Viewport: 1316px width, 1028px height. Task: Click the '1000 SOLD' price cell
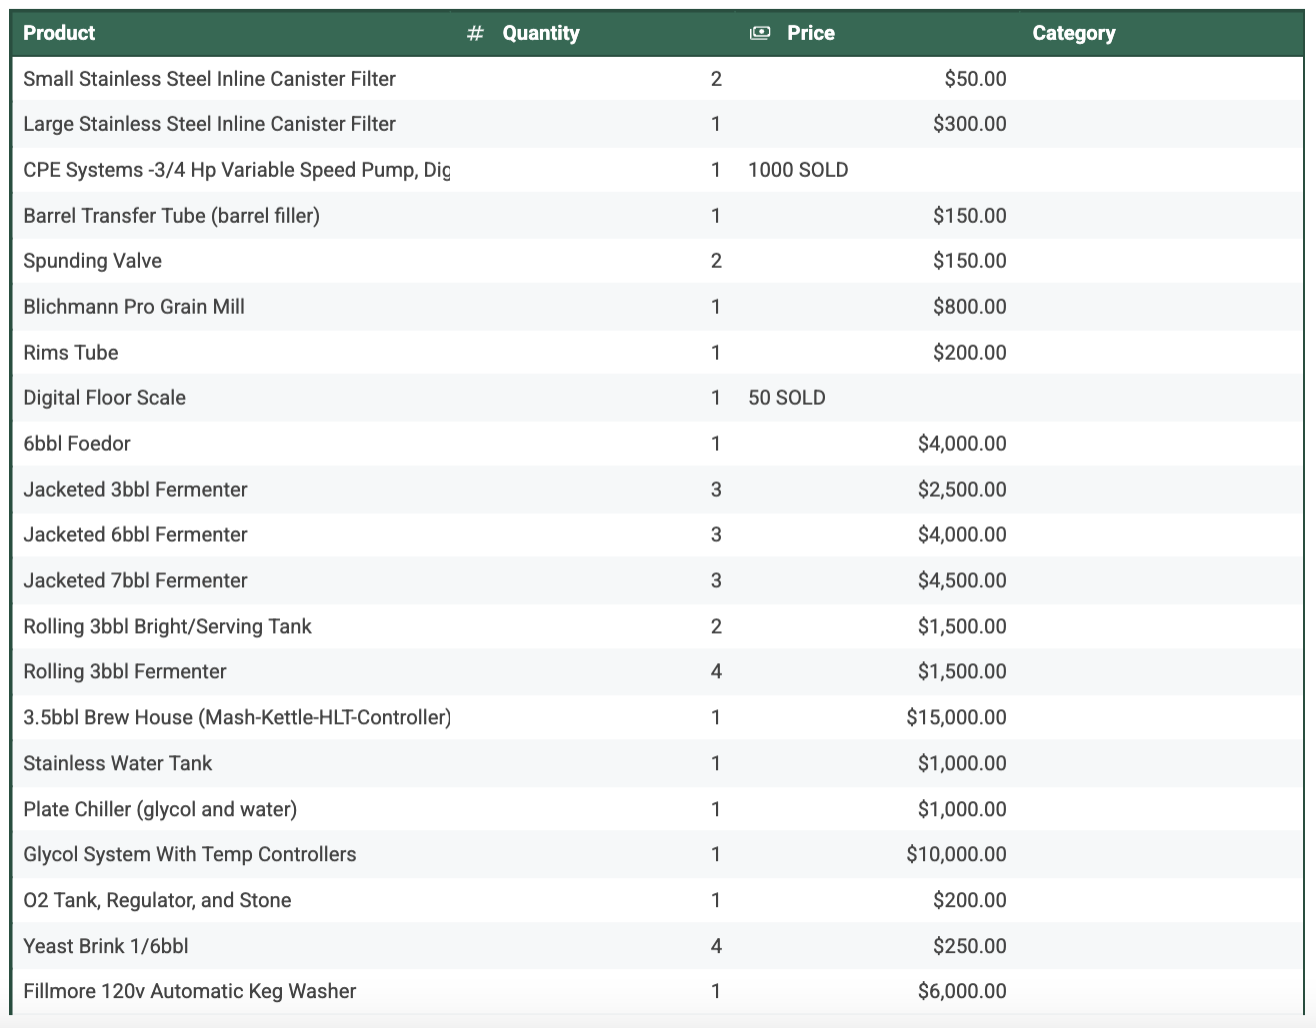coord(798,170)
